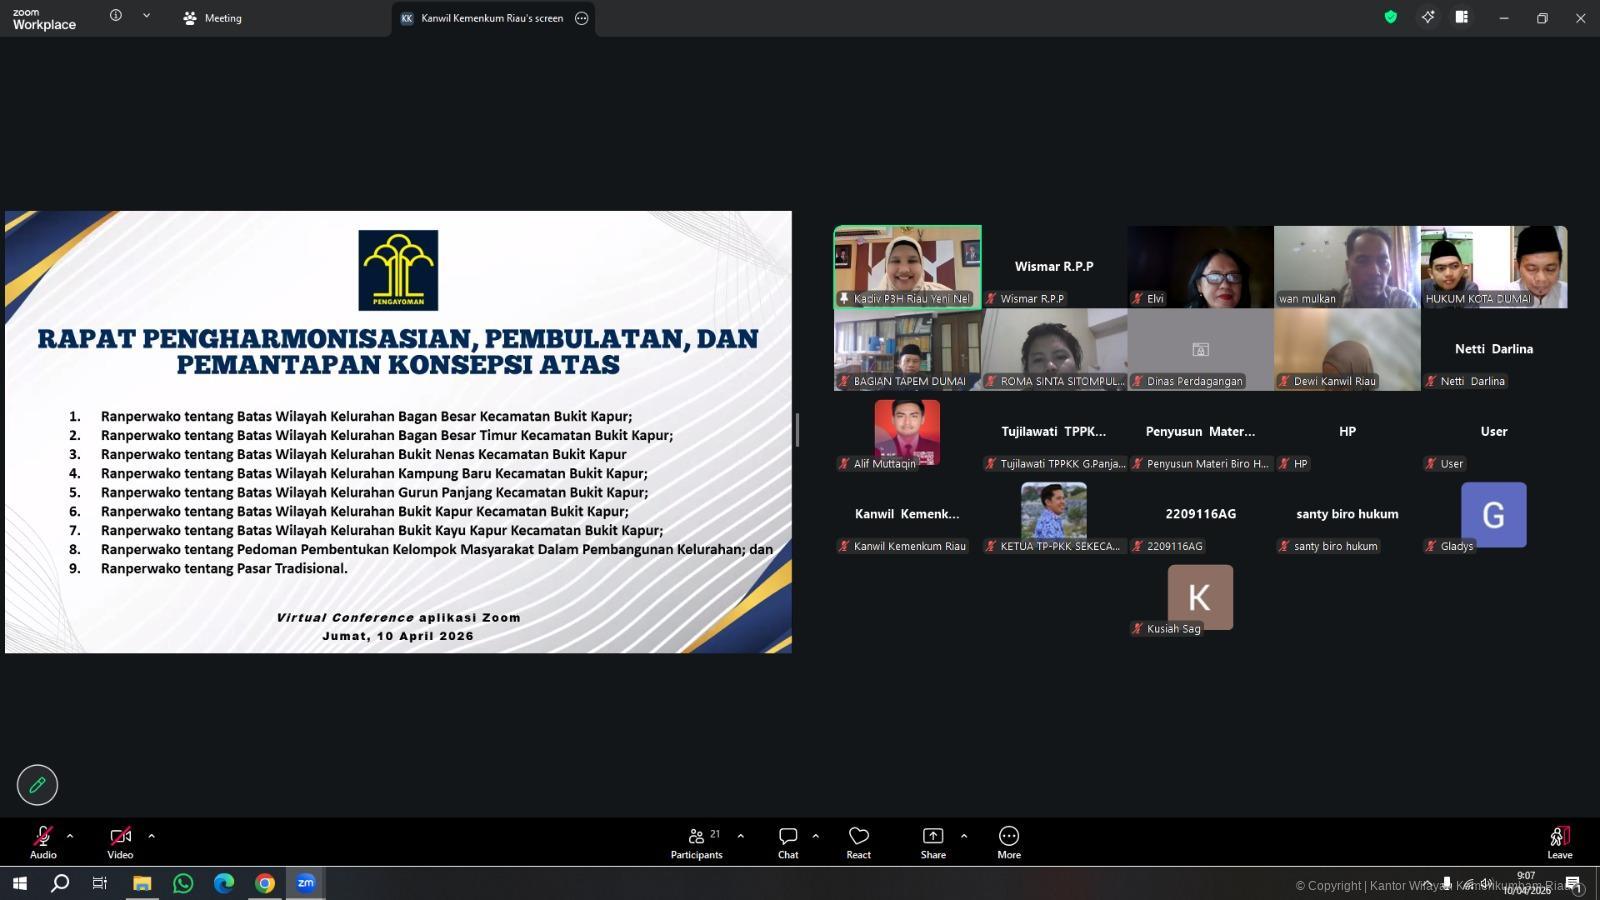
Task: Open the More options menu
Action: (x=1008, y=842)
